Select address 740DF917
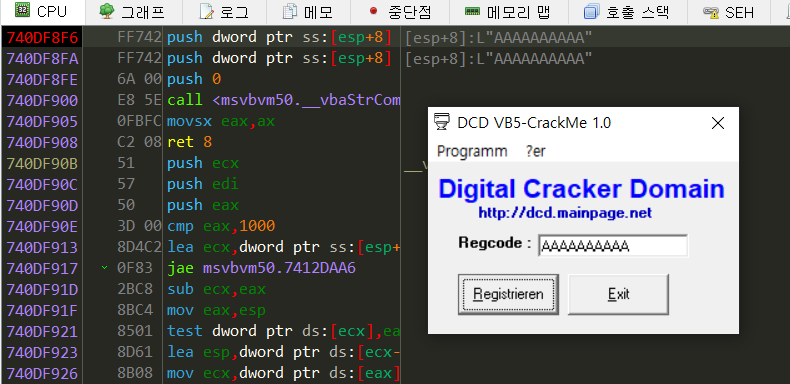The height and width of the screenshot is (384, 790). (42, 268)
